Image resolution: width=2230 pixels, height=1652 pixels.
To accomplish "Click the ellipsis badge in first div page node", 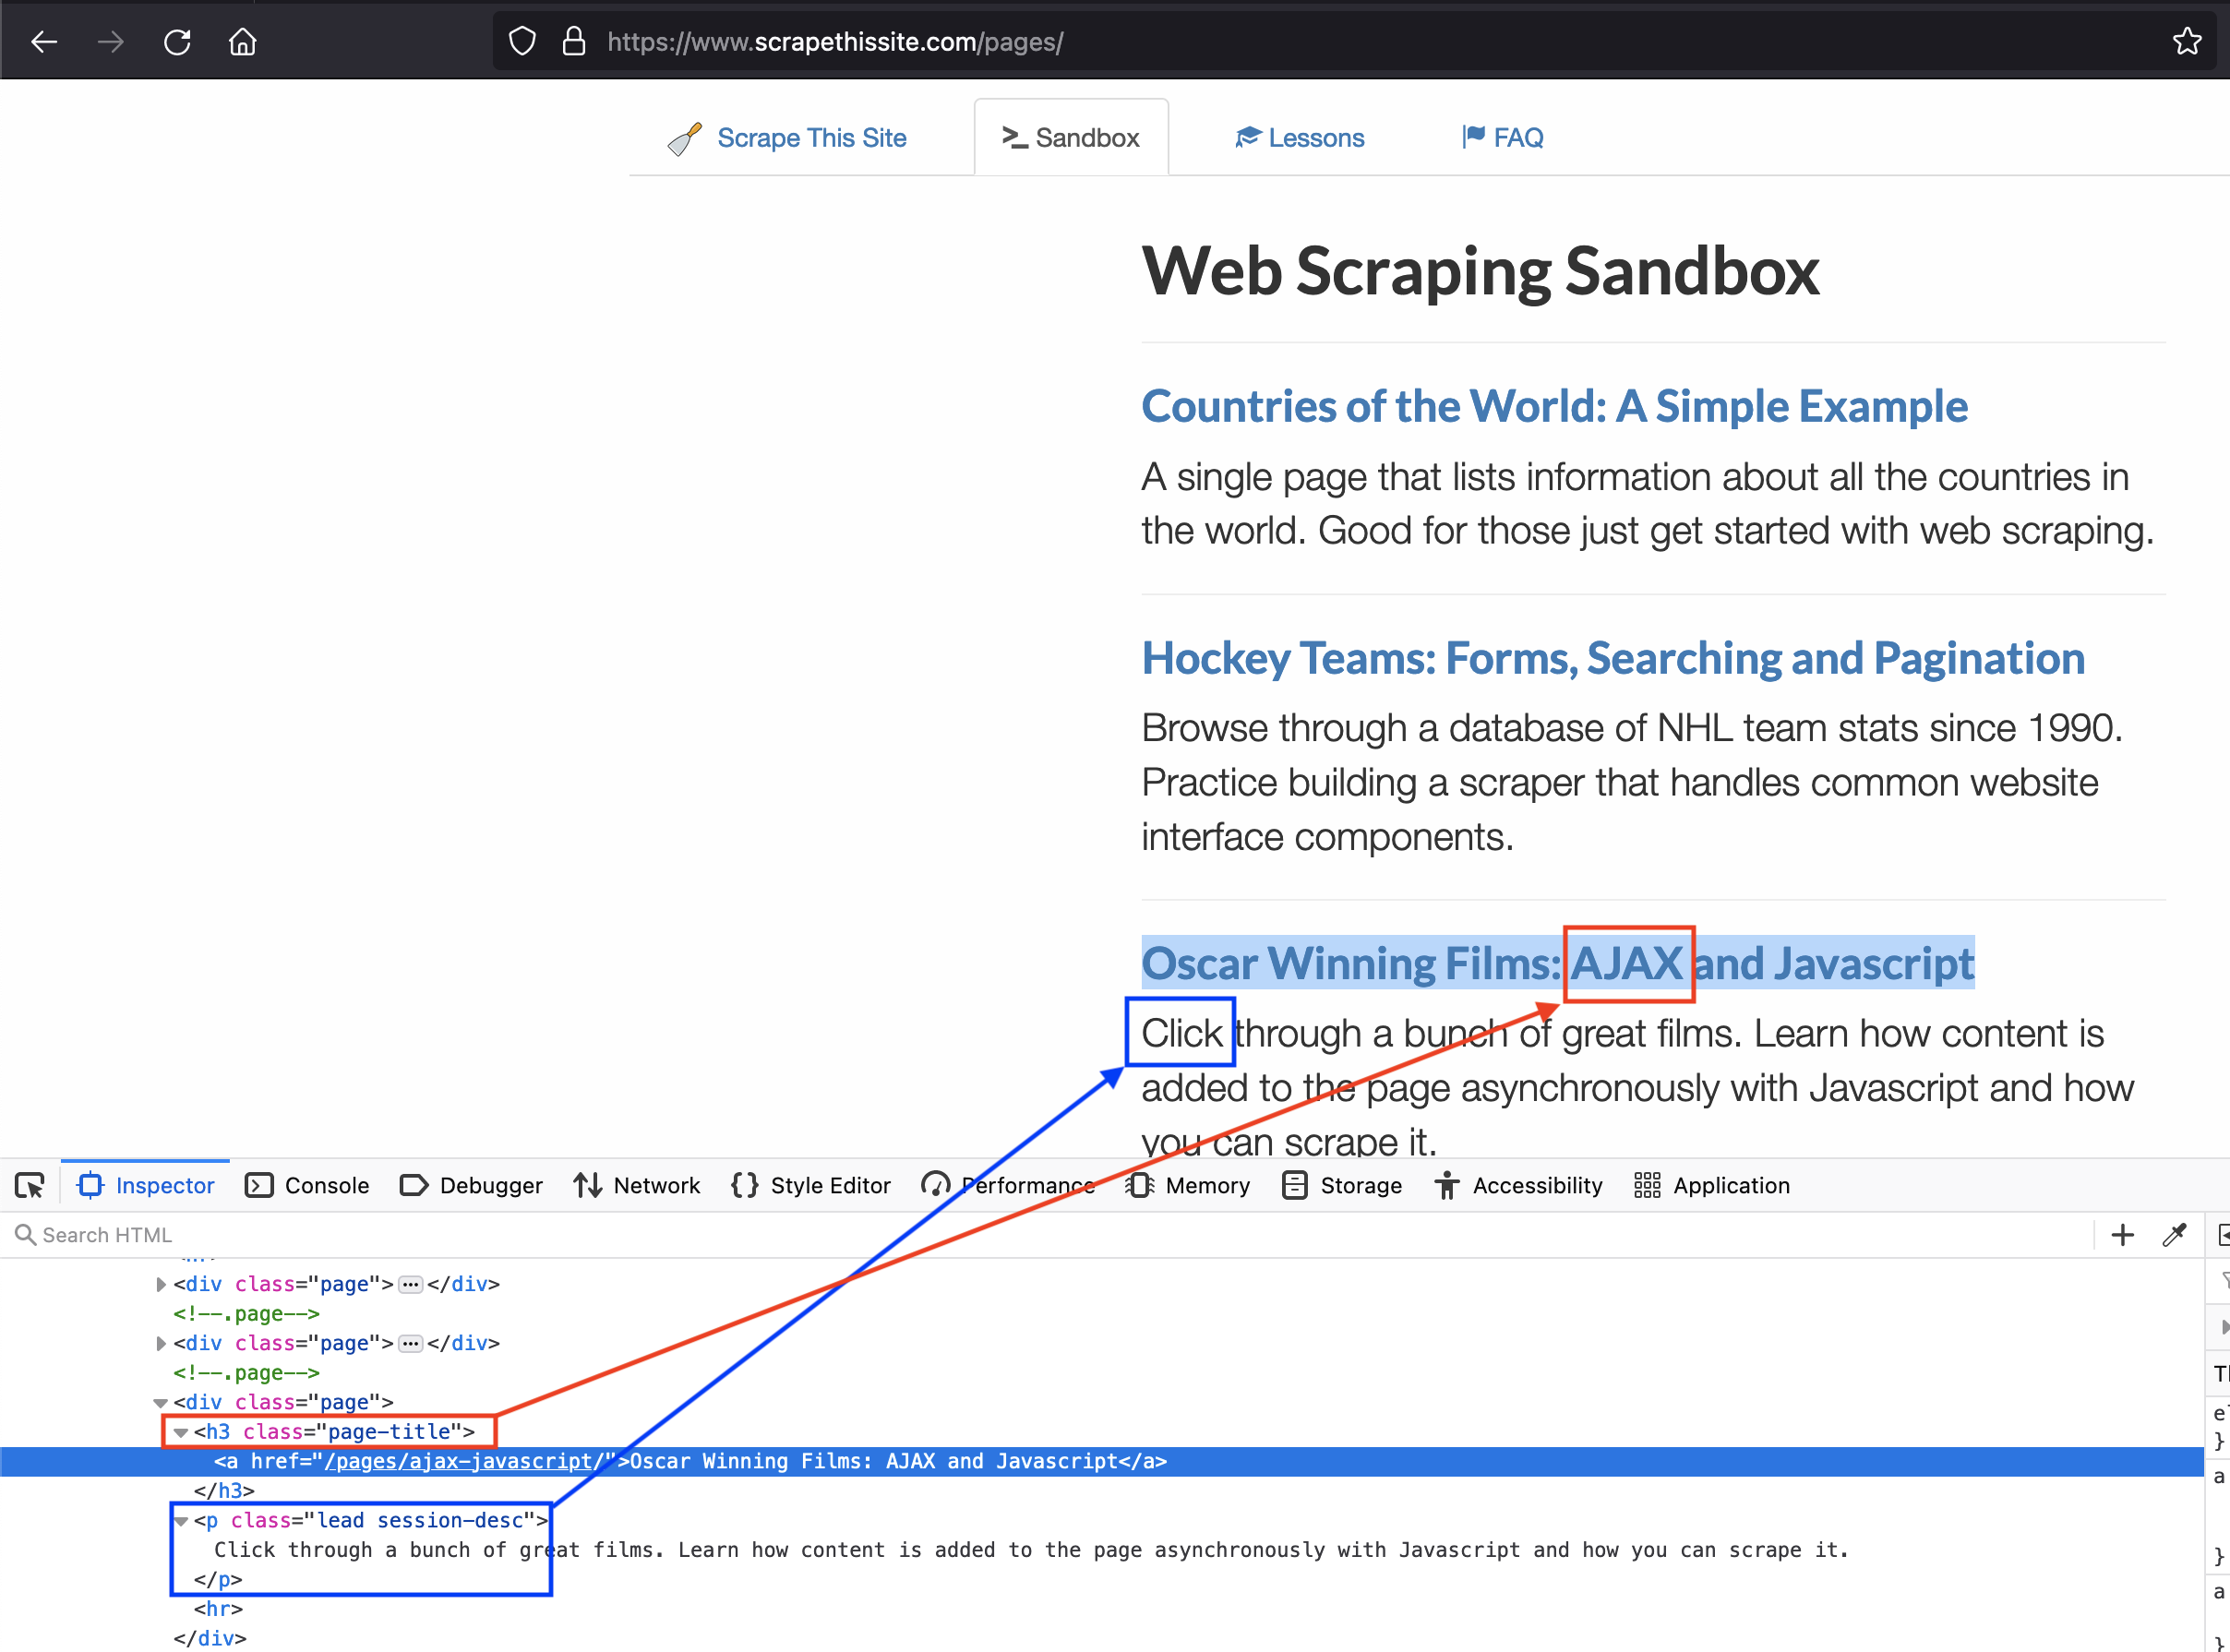I will (x=410, y=1286).
